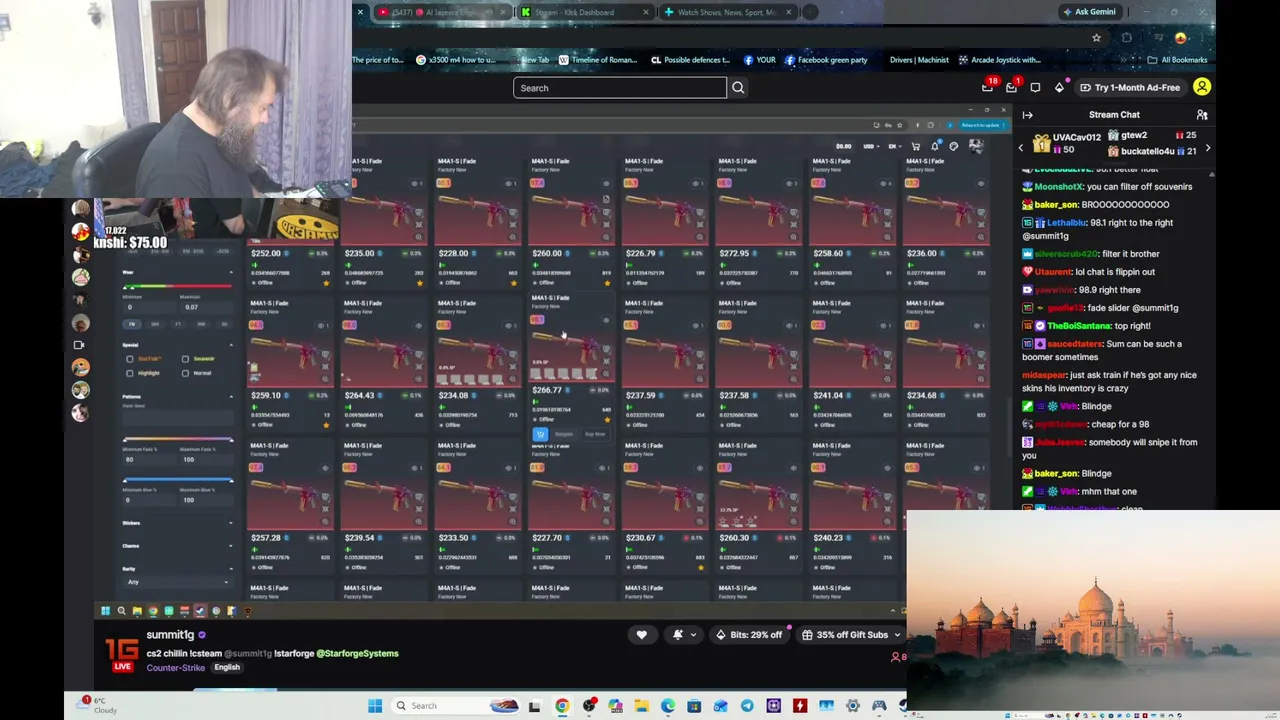Click Try 1-Month Ad-Free button
Viewport: 1280px width, 720px height.
tap(1130, 88)
